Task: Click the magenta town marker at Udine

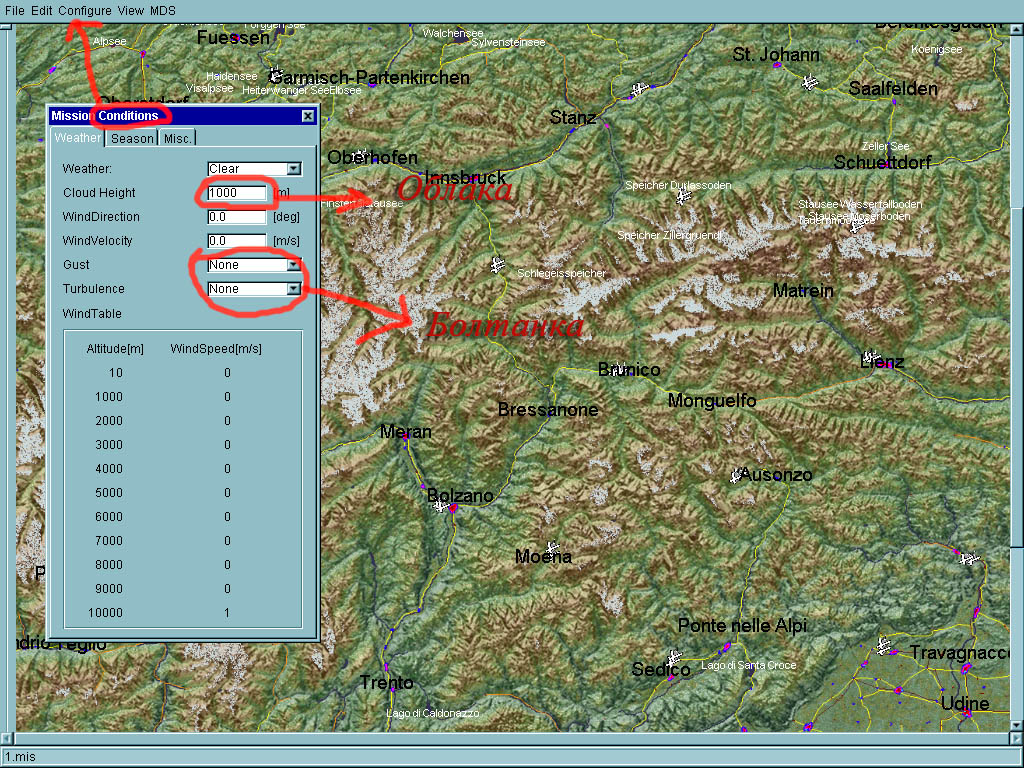Action: coord(966,712)
